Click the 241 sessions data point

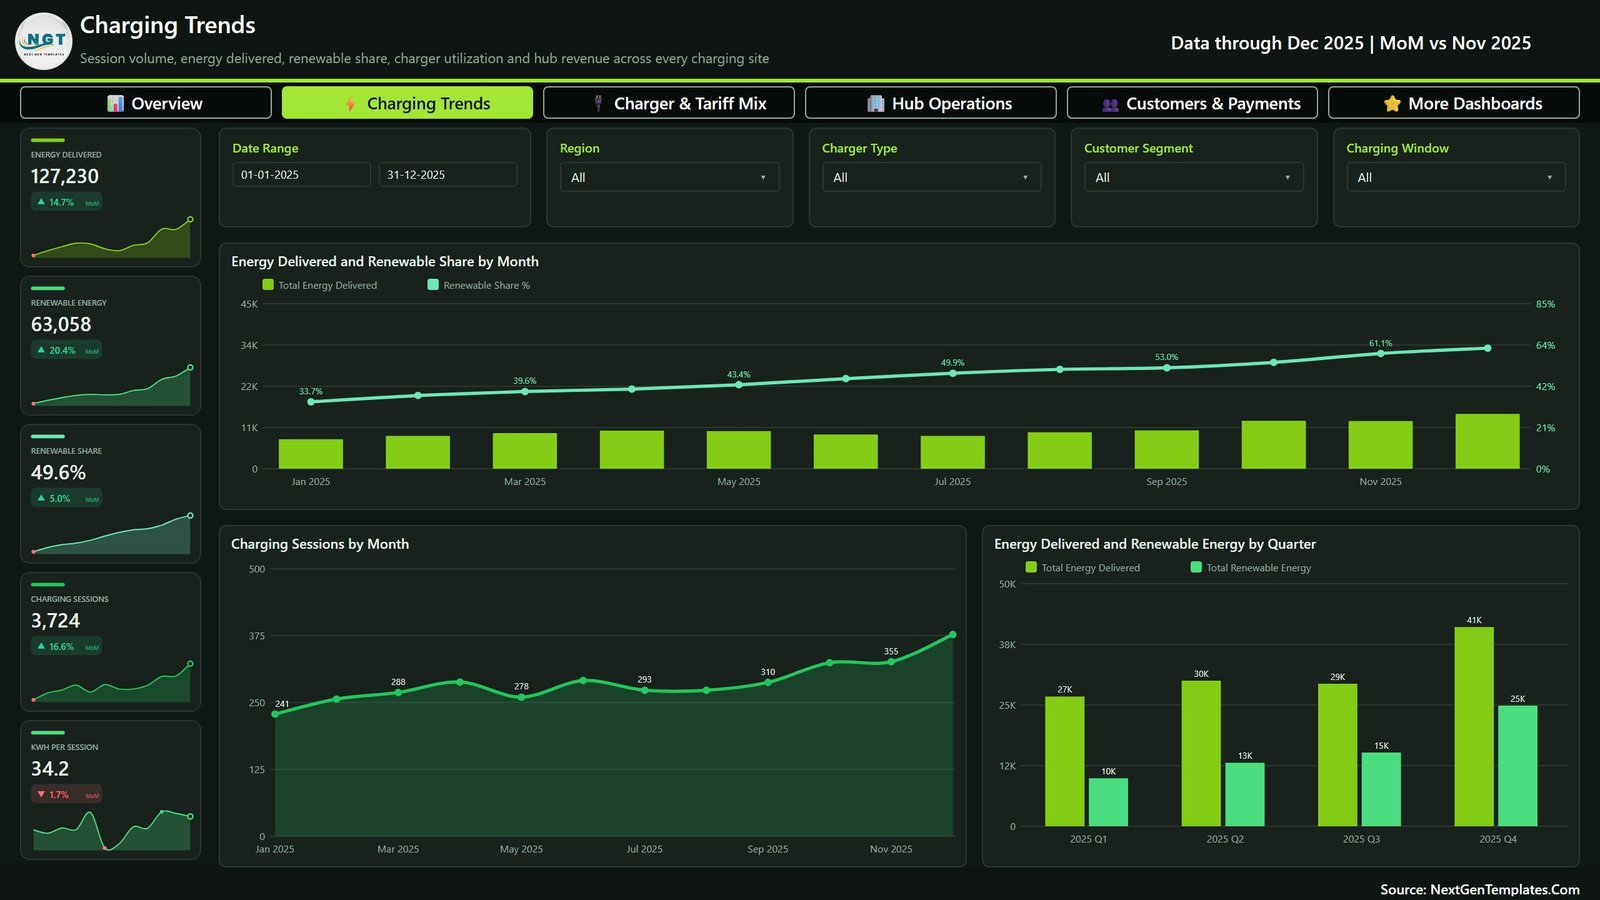(275, 714)
